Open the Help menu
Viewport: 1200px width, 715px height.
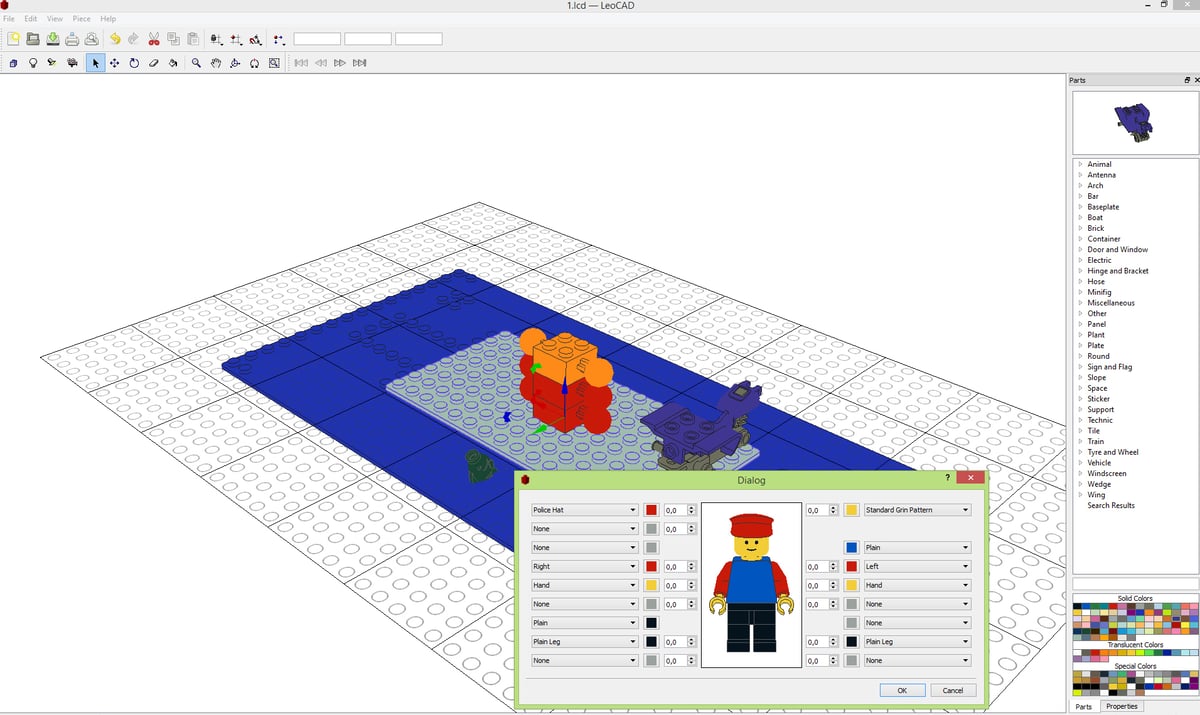tap(108, 19)
